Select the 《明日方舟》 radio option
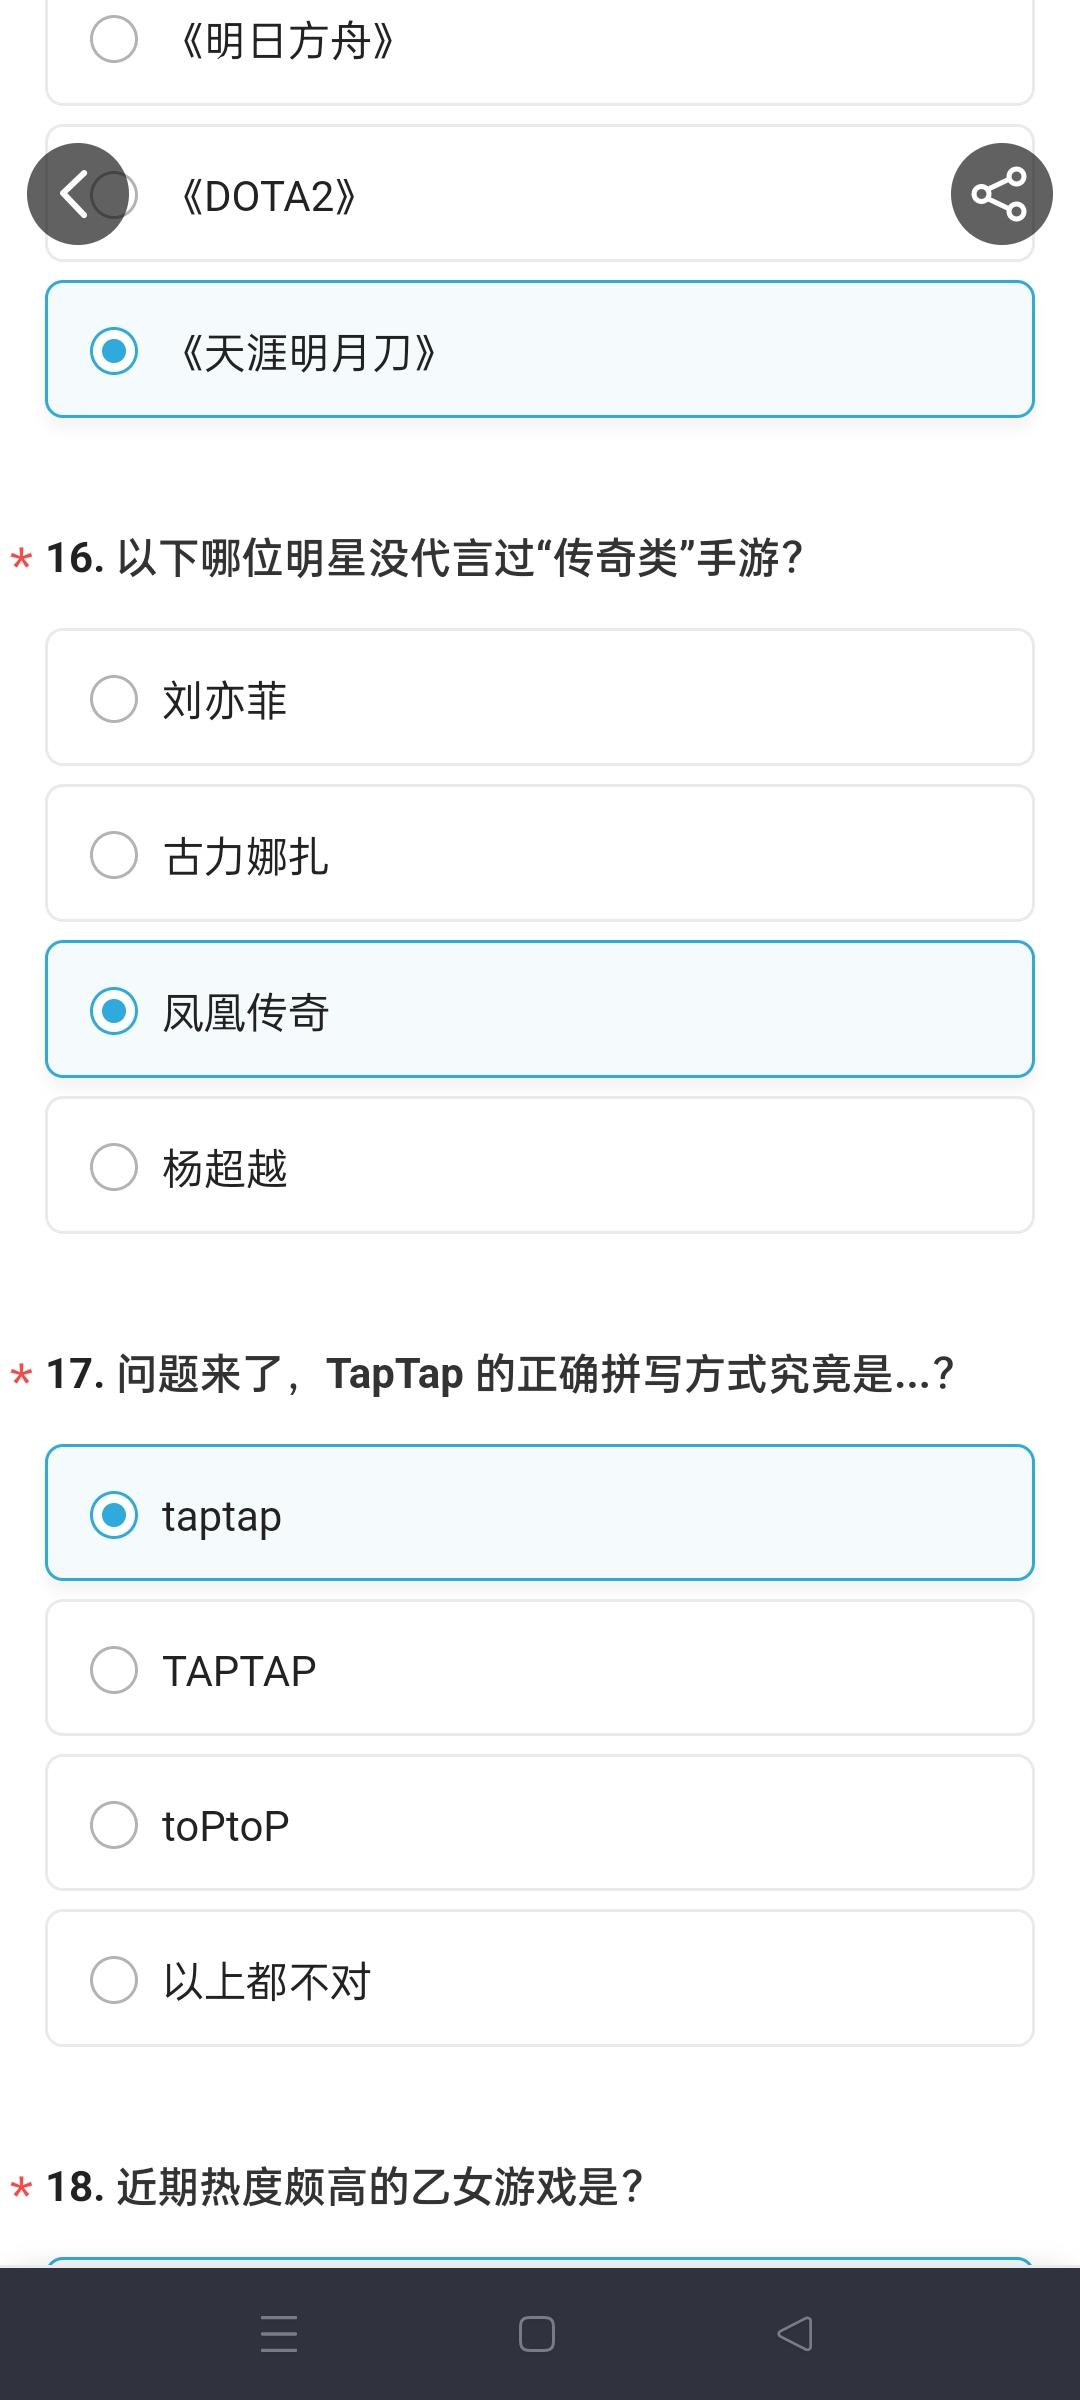 coord(539,42)
